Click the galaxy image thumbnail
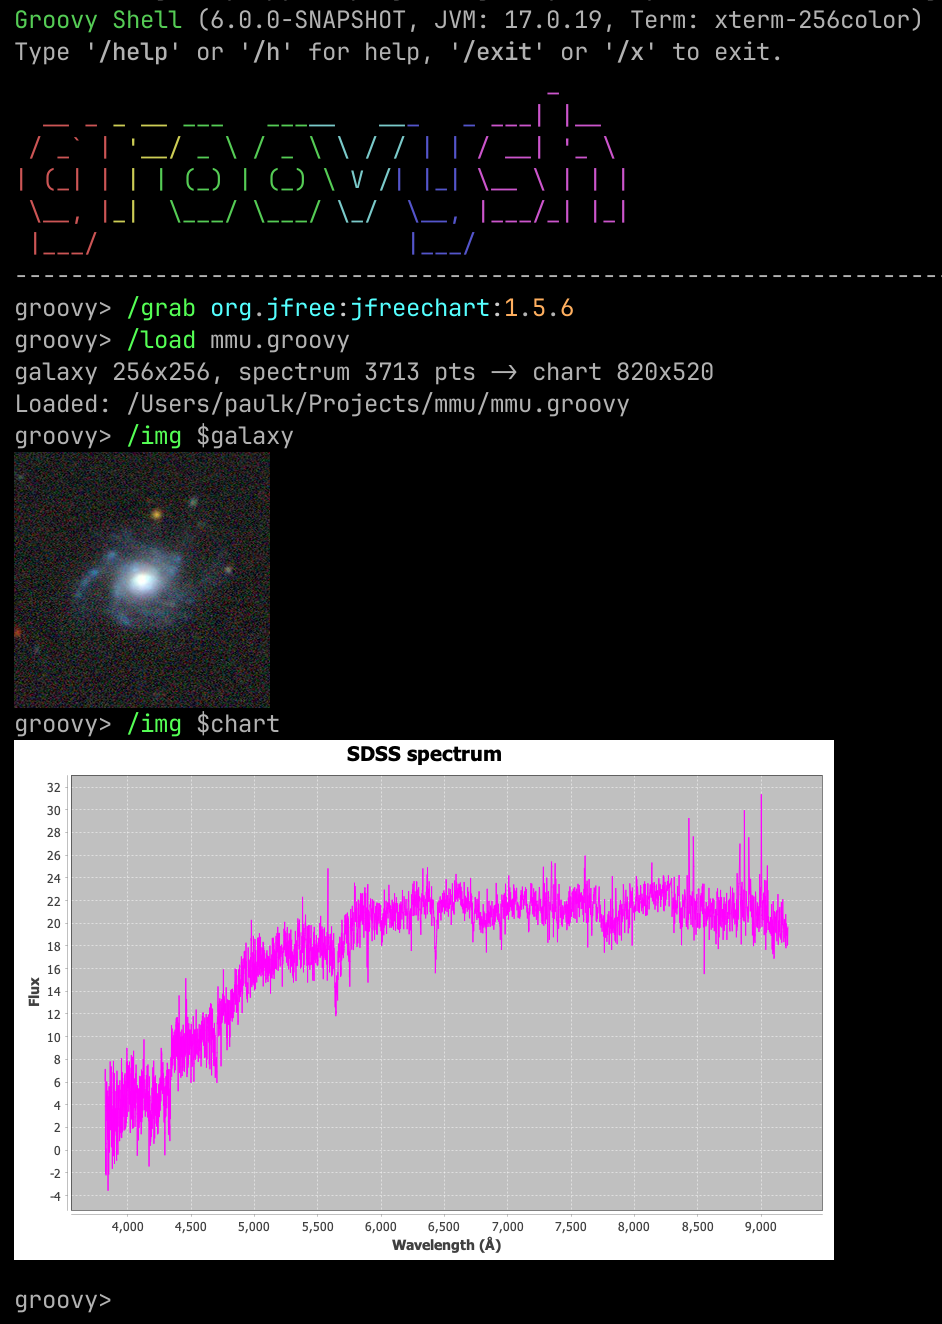The image size is (942, 1324). click(142, 580)
